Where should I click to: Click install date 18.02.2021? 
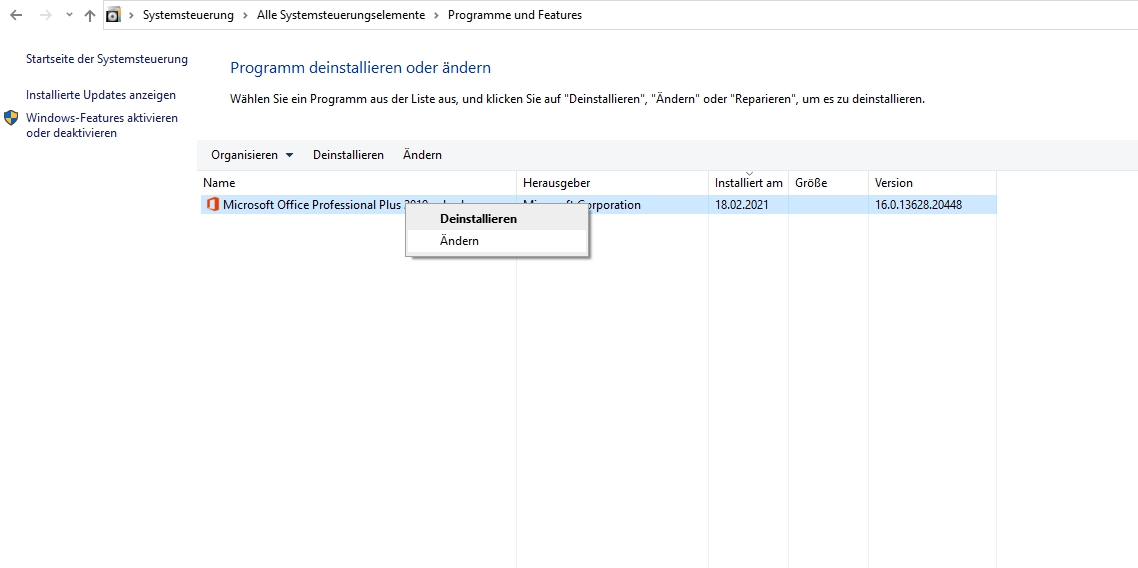click(x=742, y=205)
